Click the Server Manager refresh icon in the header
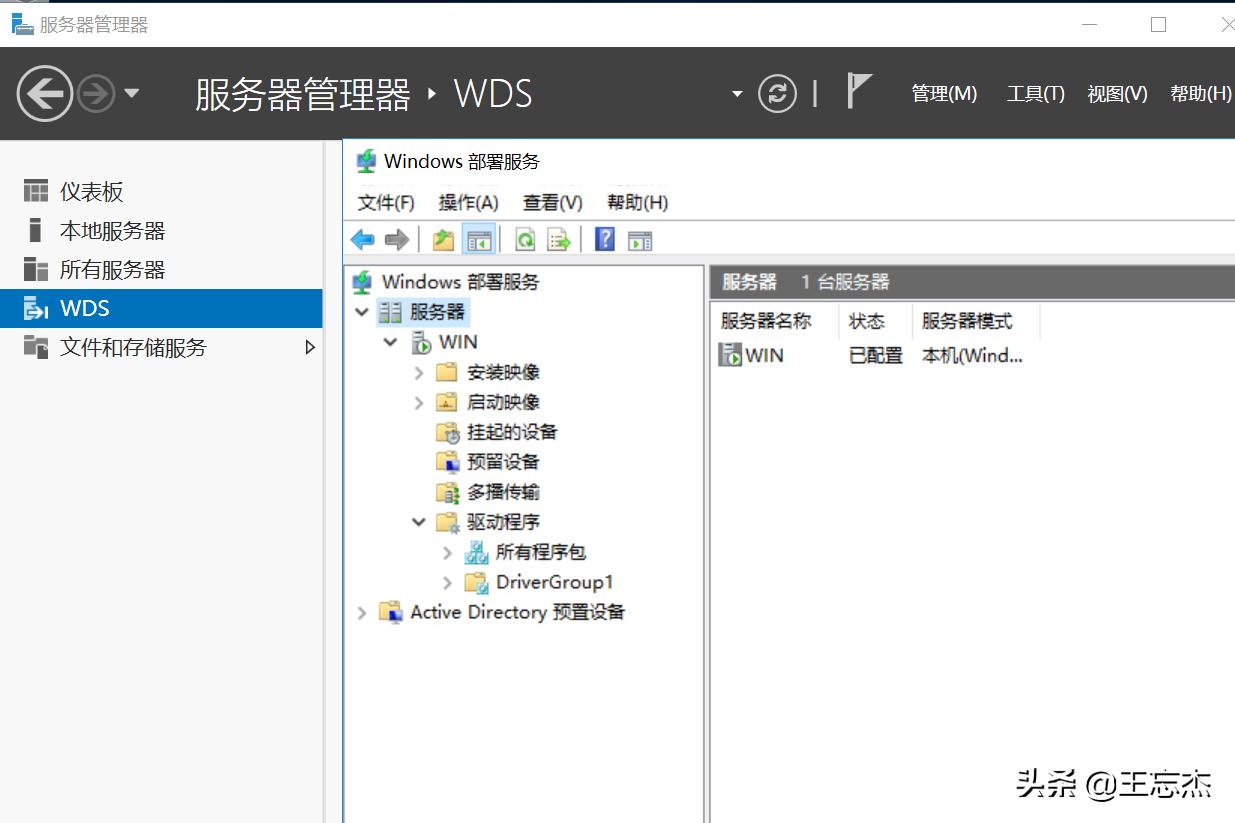The image size is (1235, 823). point(778,92)
